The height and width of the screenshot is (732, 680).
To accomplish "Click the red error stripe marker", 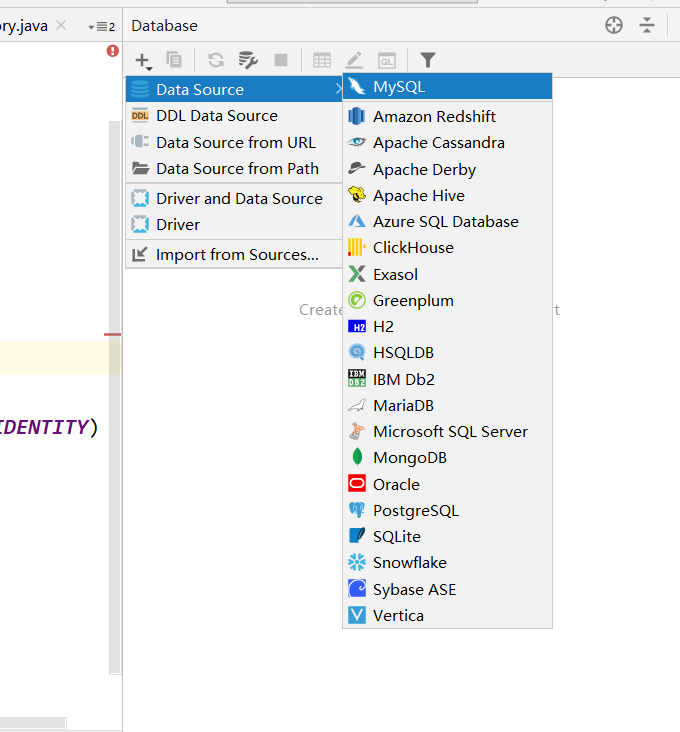I will pos(112,334).
